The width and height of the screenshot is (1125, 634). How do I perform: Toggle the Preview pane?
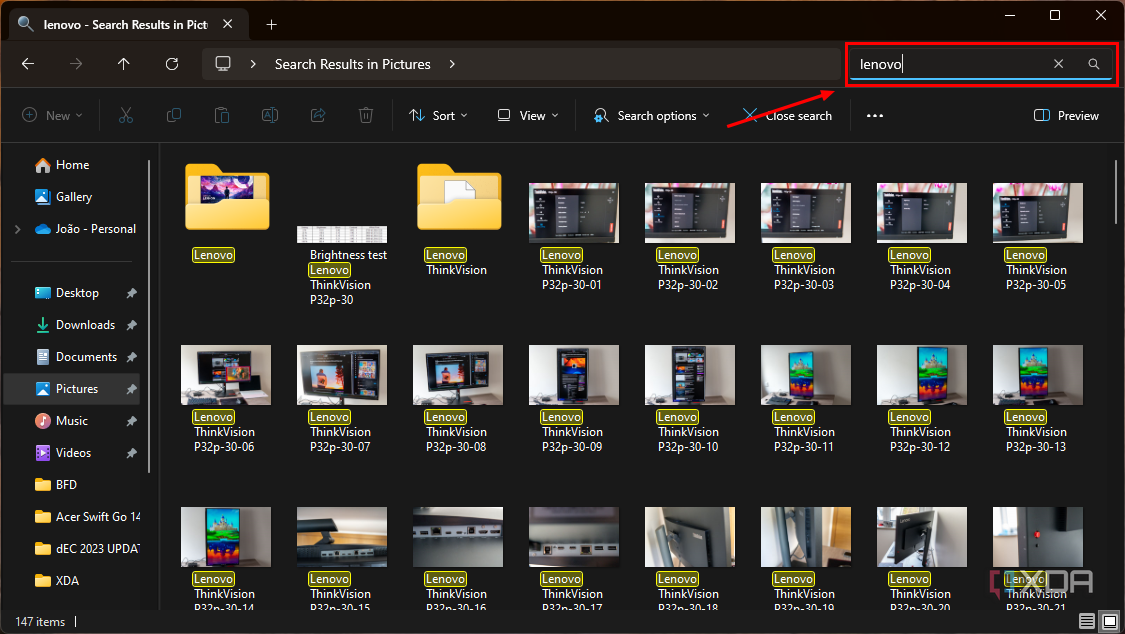click(x=1066, y=115)
